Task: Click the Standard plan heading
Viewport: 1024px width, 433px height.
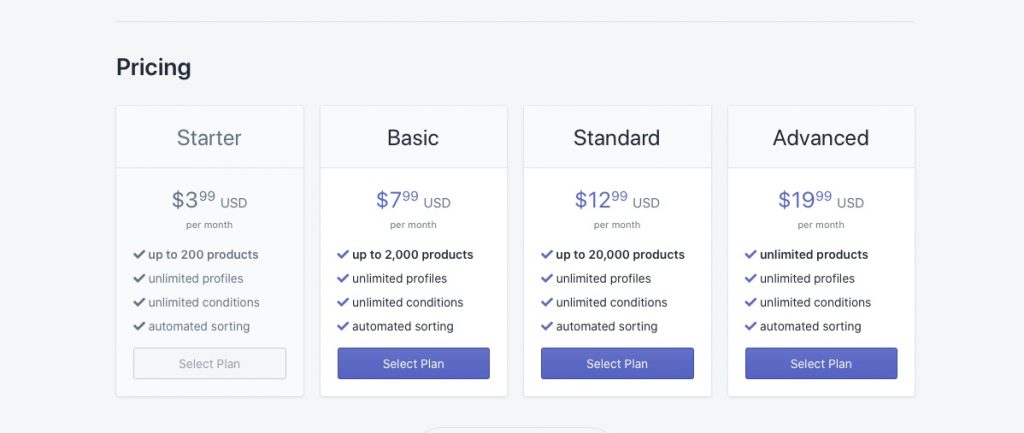Action: tap(616, 138)
